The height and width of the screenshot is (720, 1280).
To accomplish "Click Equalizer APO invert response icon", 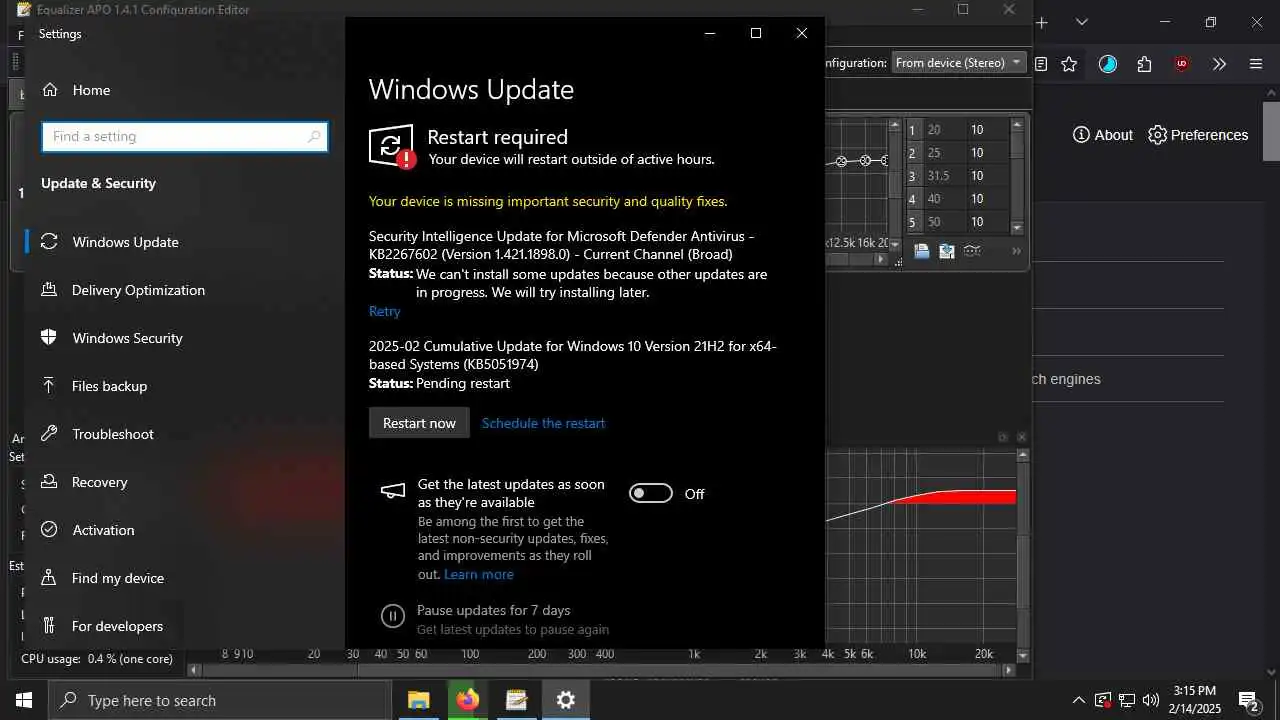I will 970,251.
